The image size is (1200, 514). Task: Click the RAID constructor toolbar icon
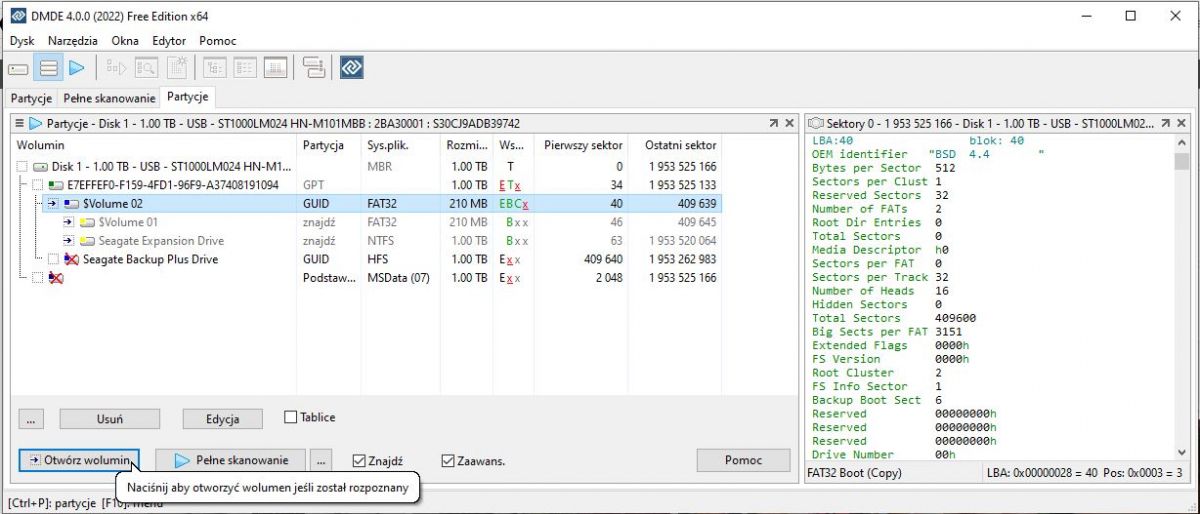pos(314,68)
